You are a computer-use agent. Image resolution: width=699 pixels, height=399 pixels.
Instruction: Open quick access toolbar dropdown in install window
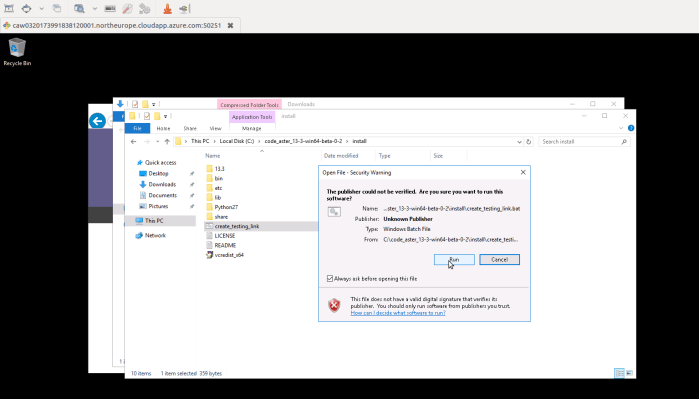165,116
